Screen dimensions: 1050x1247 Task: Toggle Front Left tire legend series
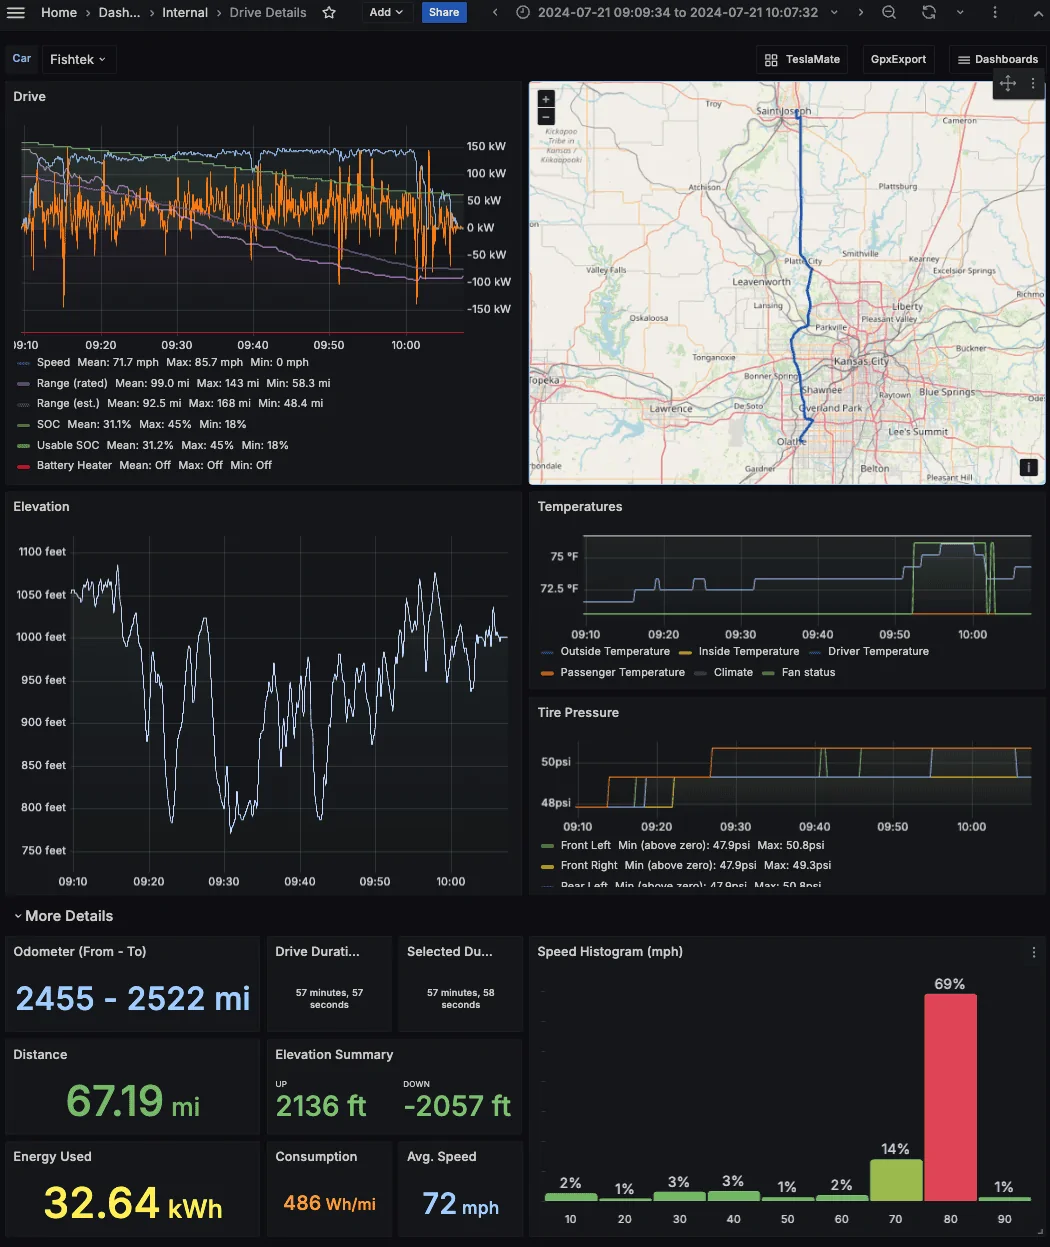pyautogui.click(x=585, y=845)
